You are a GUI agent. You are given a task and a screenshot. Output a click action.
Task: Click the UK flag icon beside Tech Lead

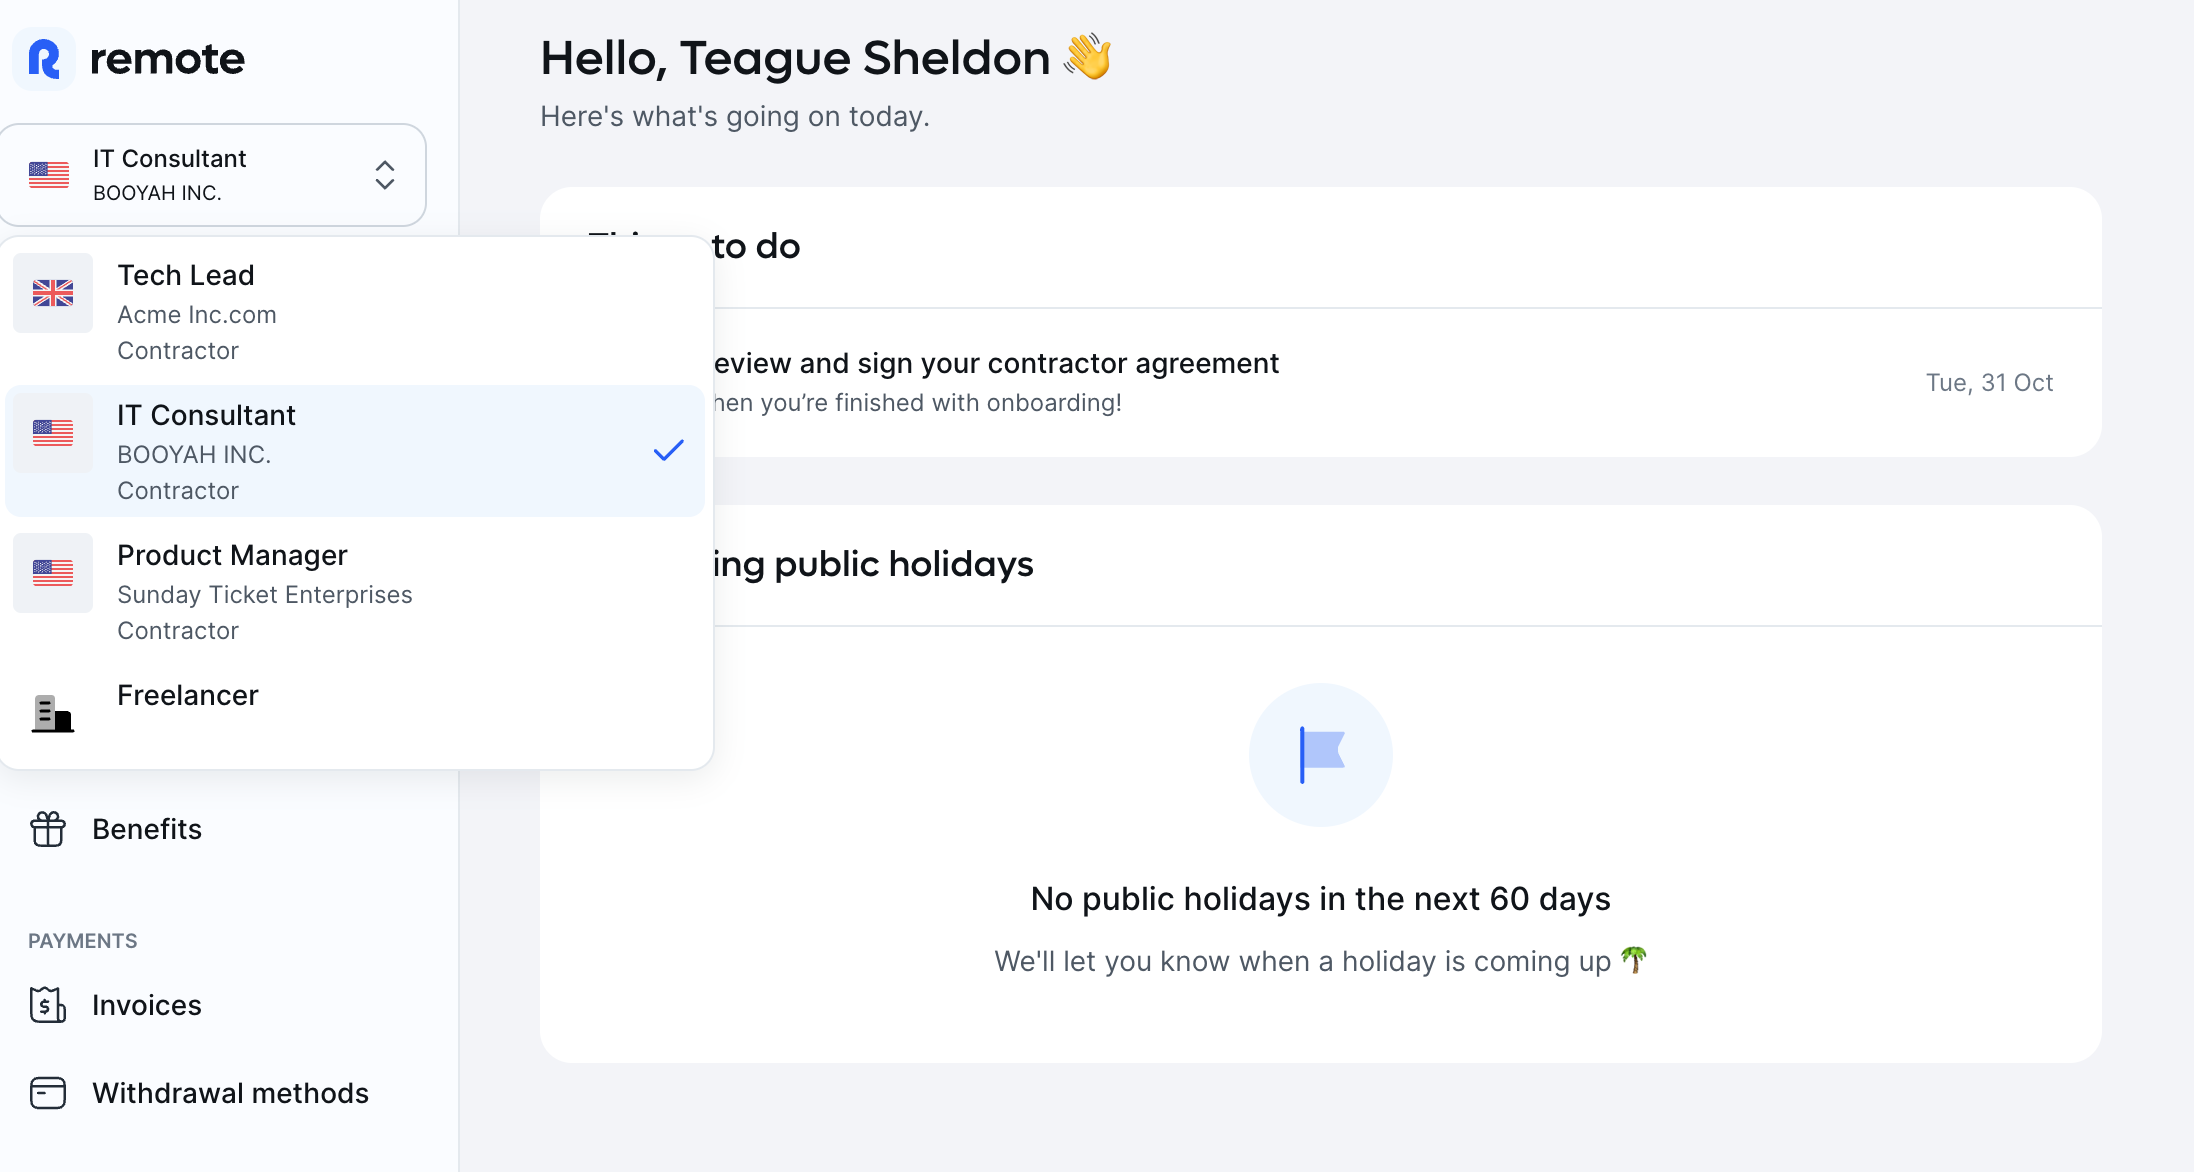coord(53,293)
